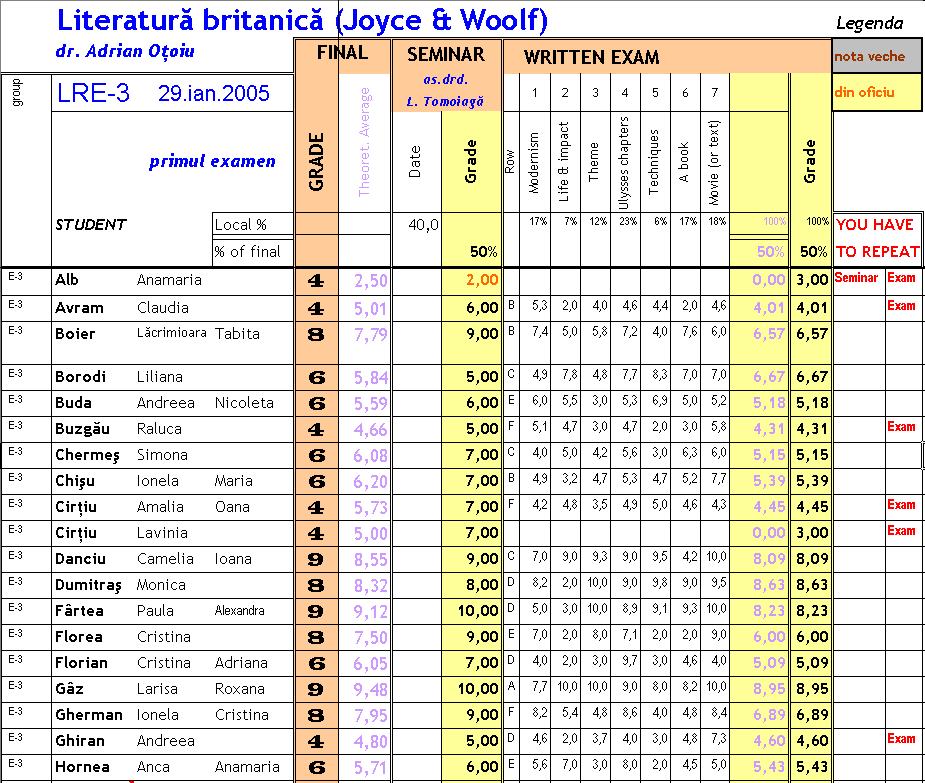Click the 'Exam' repeat flag in Buzgău's row
925x783 pixels.
point(901,427)
